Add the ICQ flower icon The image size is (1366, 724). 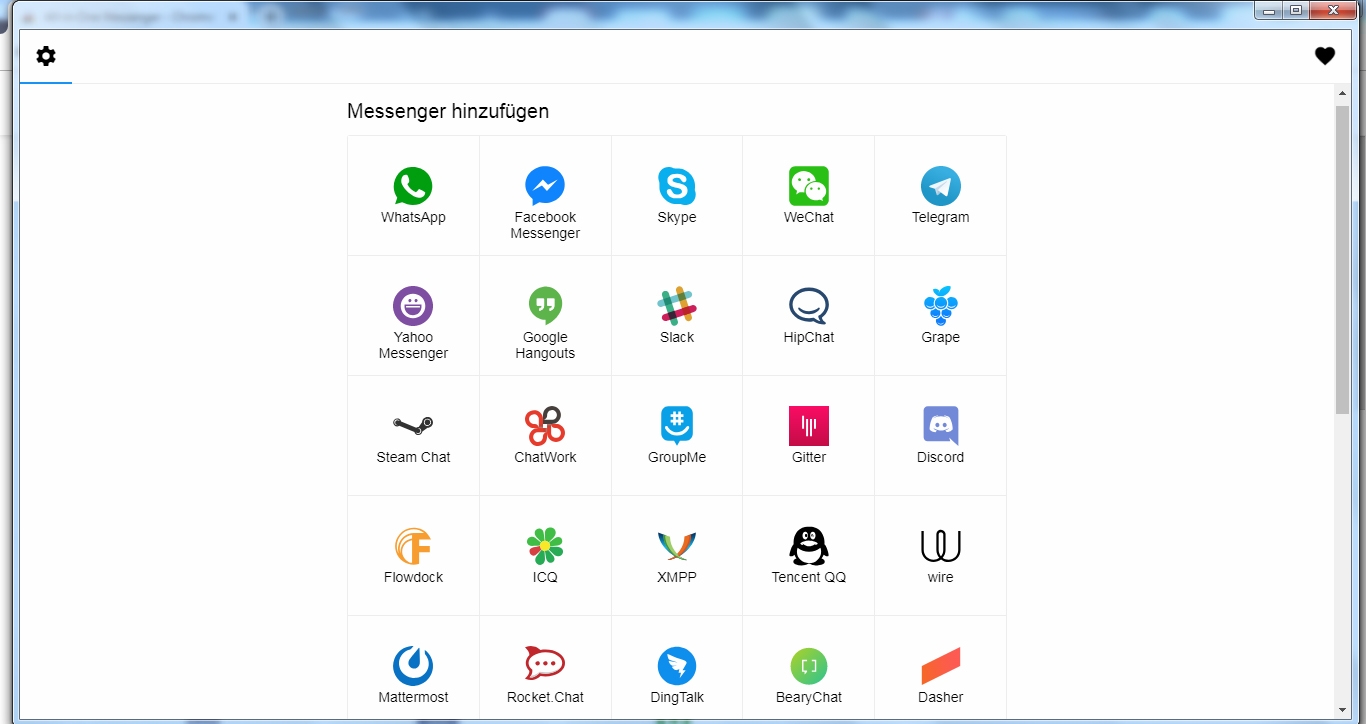pos(545,547)
